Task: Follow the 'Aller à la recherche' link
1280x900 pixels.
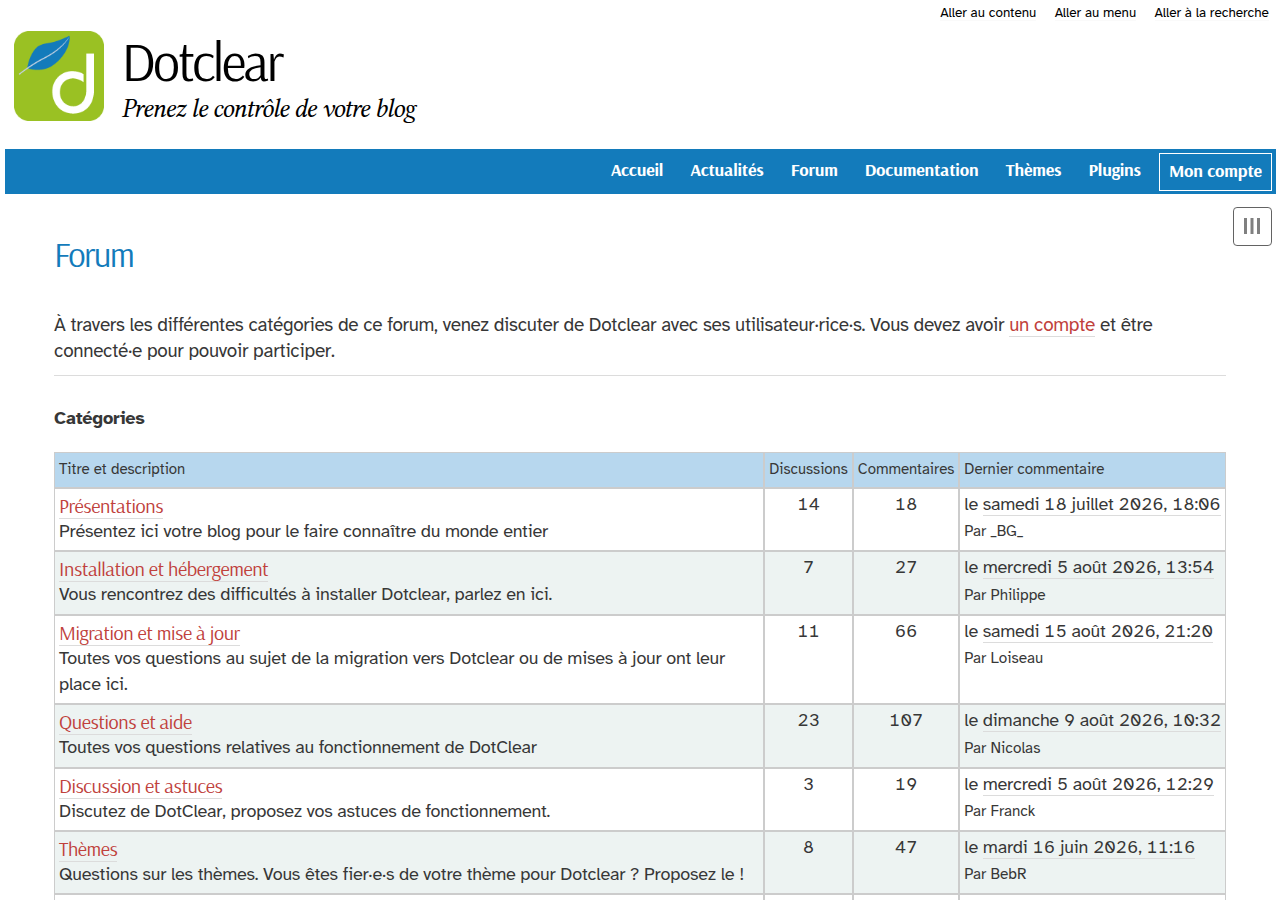Action: [1211, 13]
